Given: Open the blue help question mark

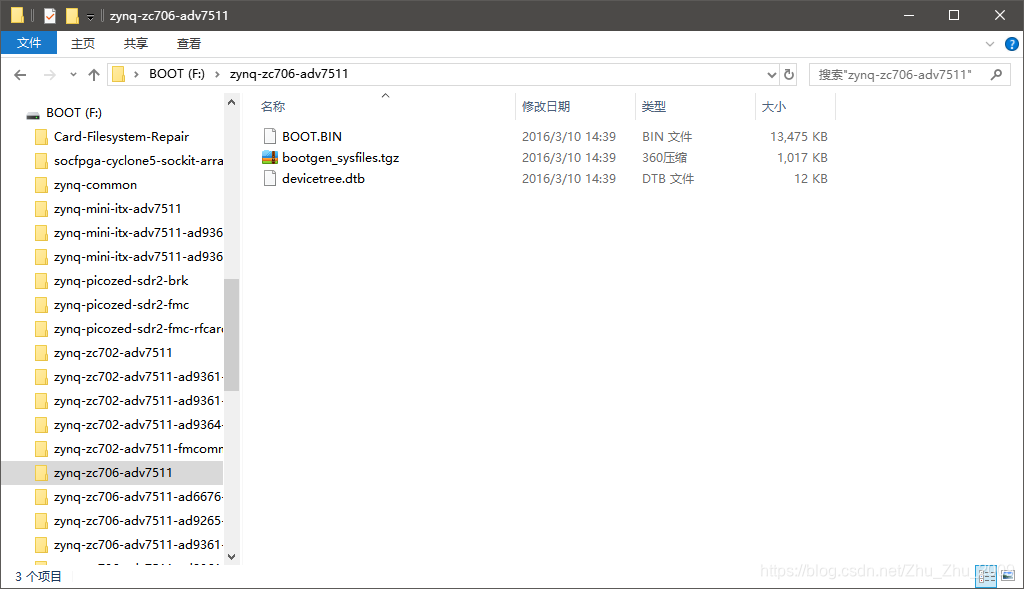Looking at the screenshot, I should [x=1012, y=44].
